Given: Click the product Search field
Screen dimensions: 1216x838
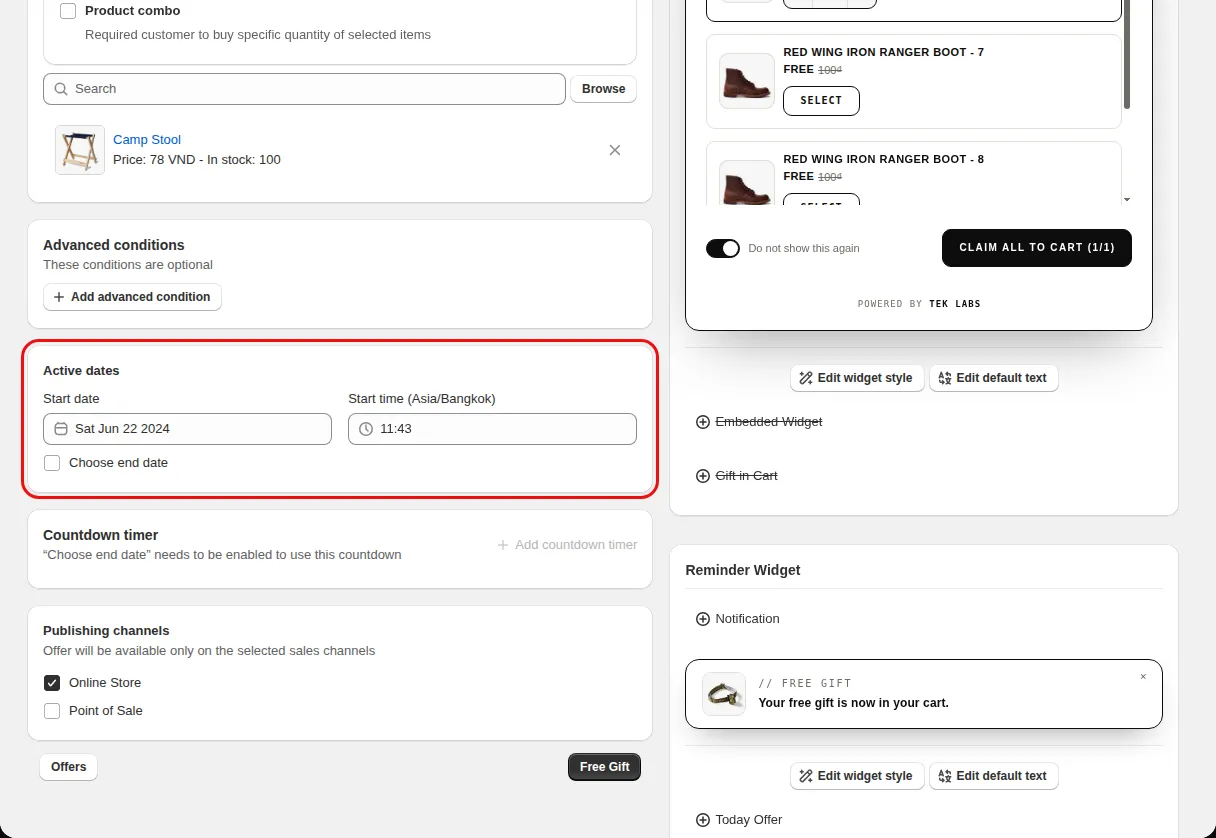Looking at the screenshot, I should click(304, 89).
